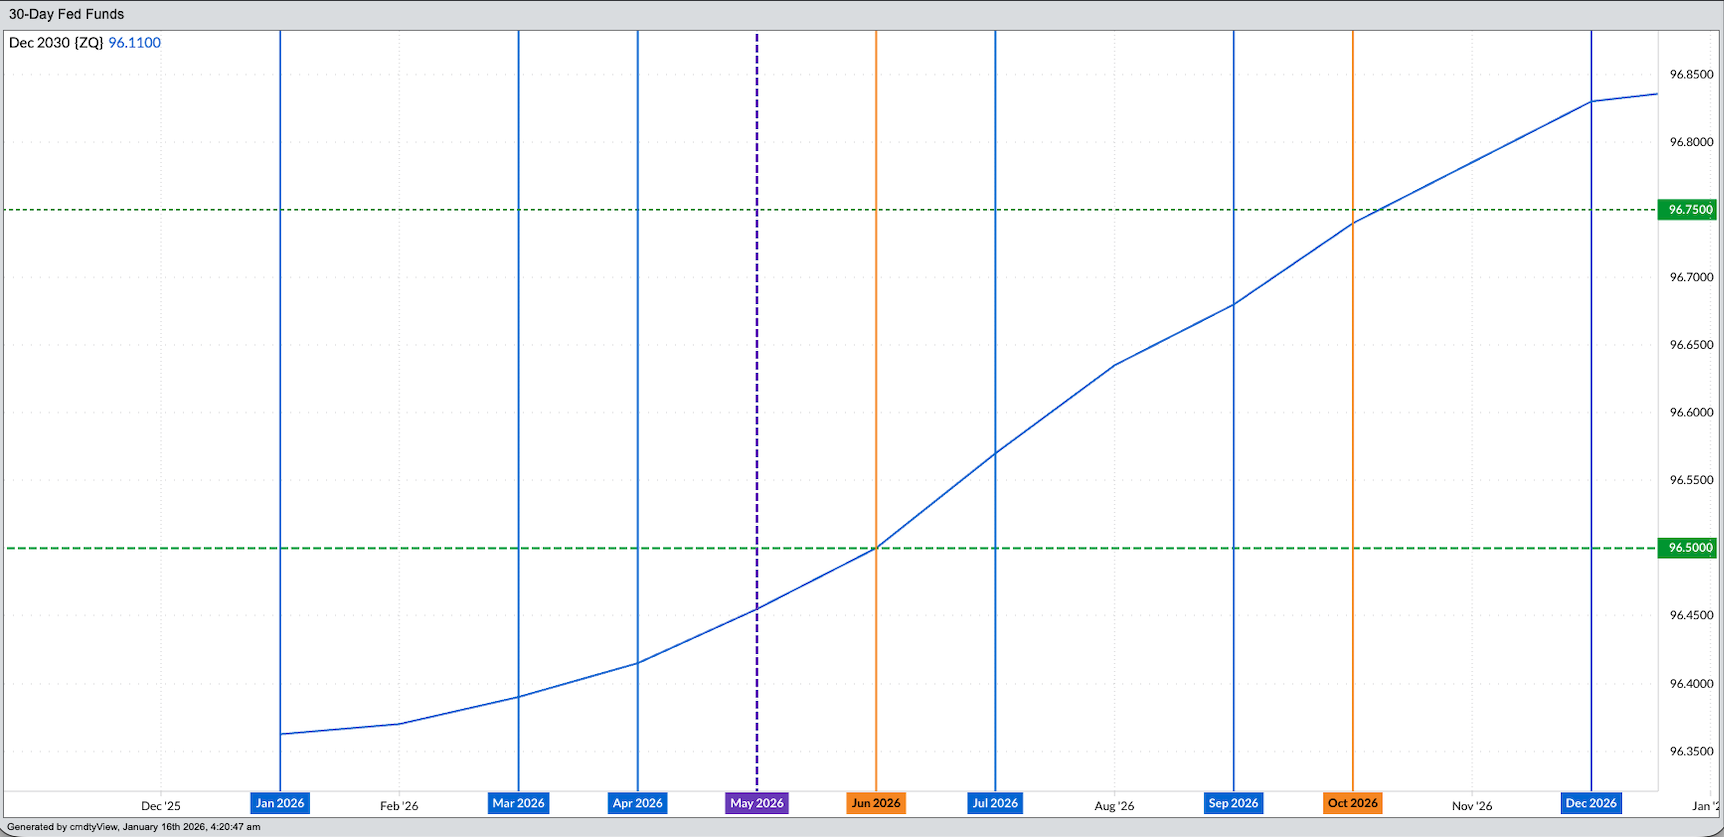This screenshot has height=837, width=1724.
Task: Select the green 96.5000 price label
Action: click(1690, 548)
